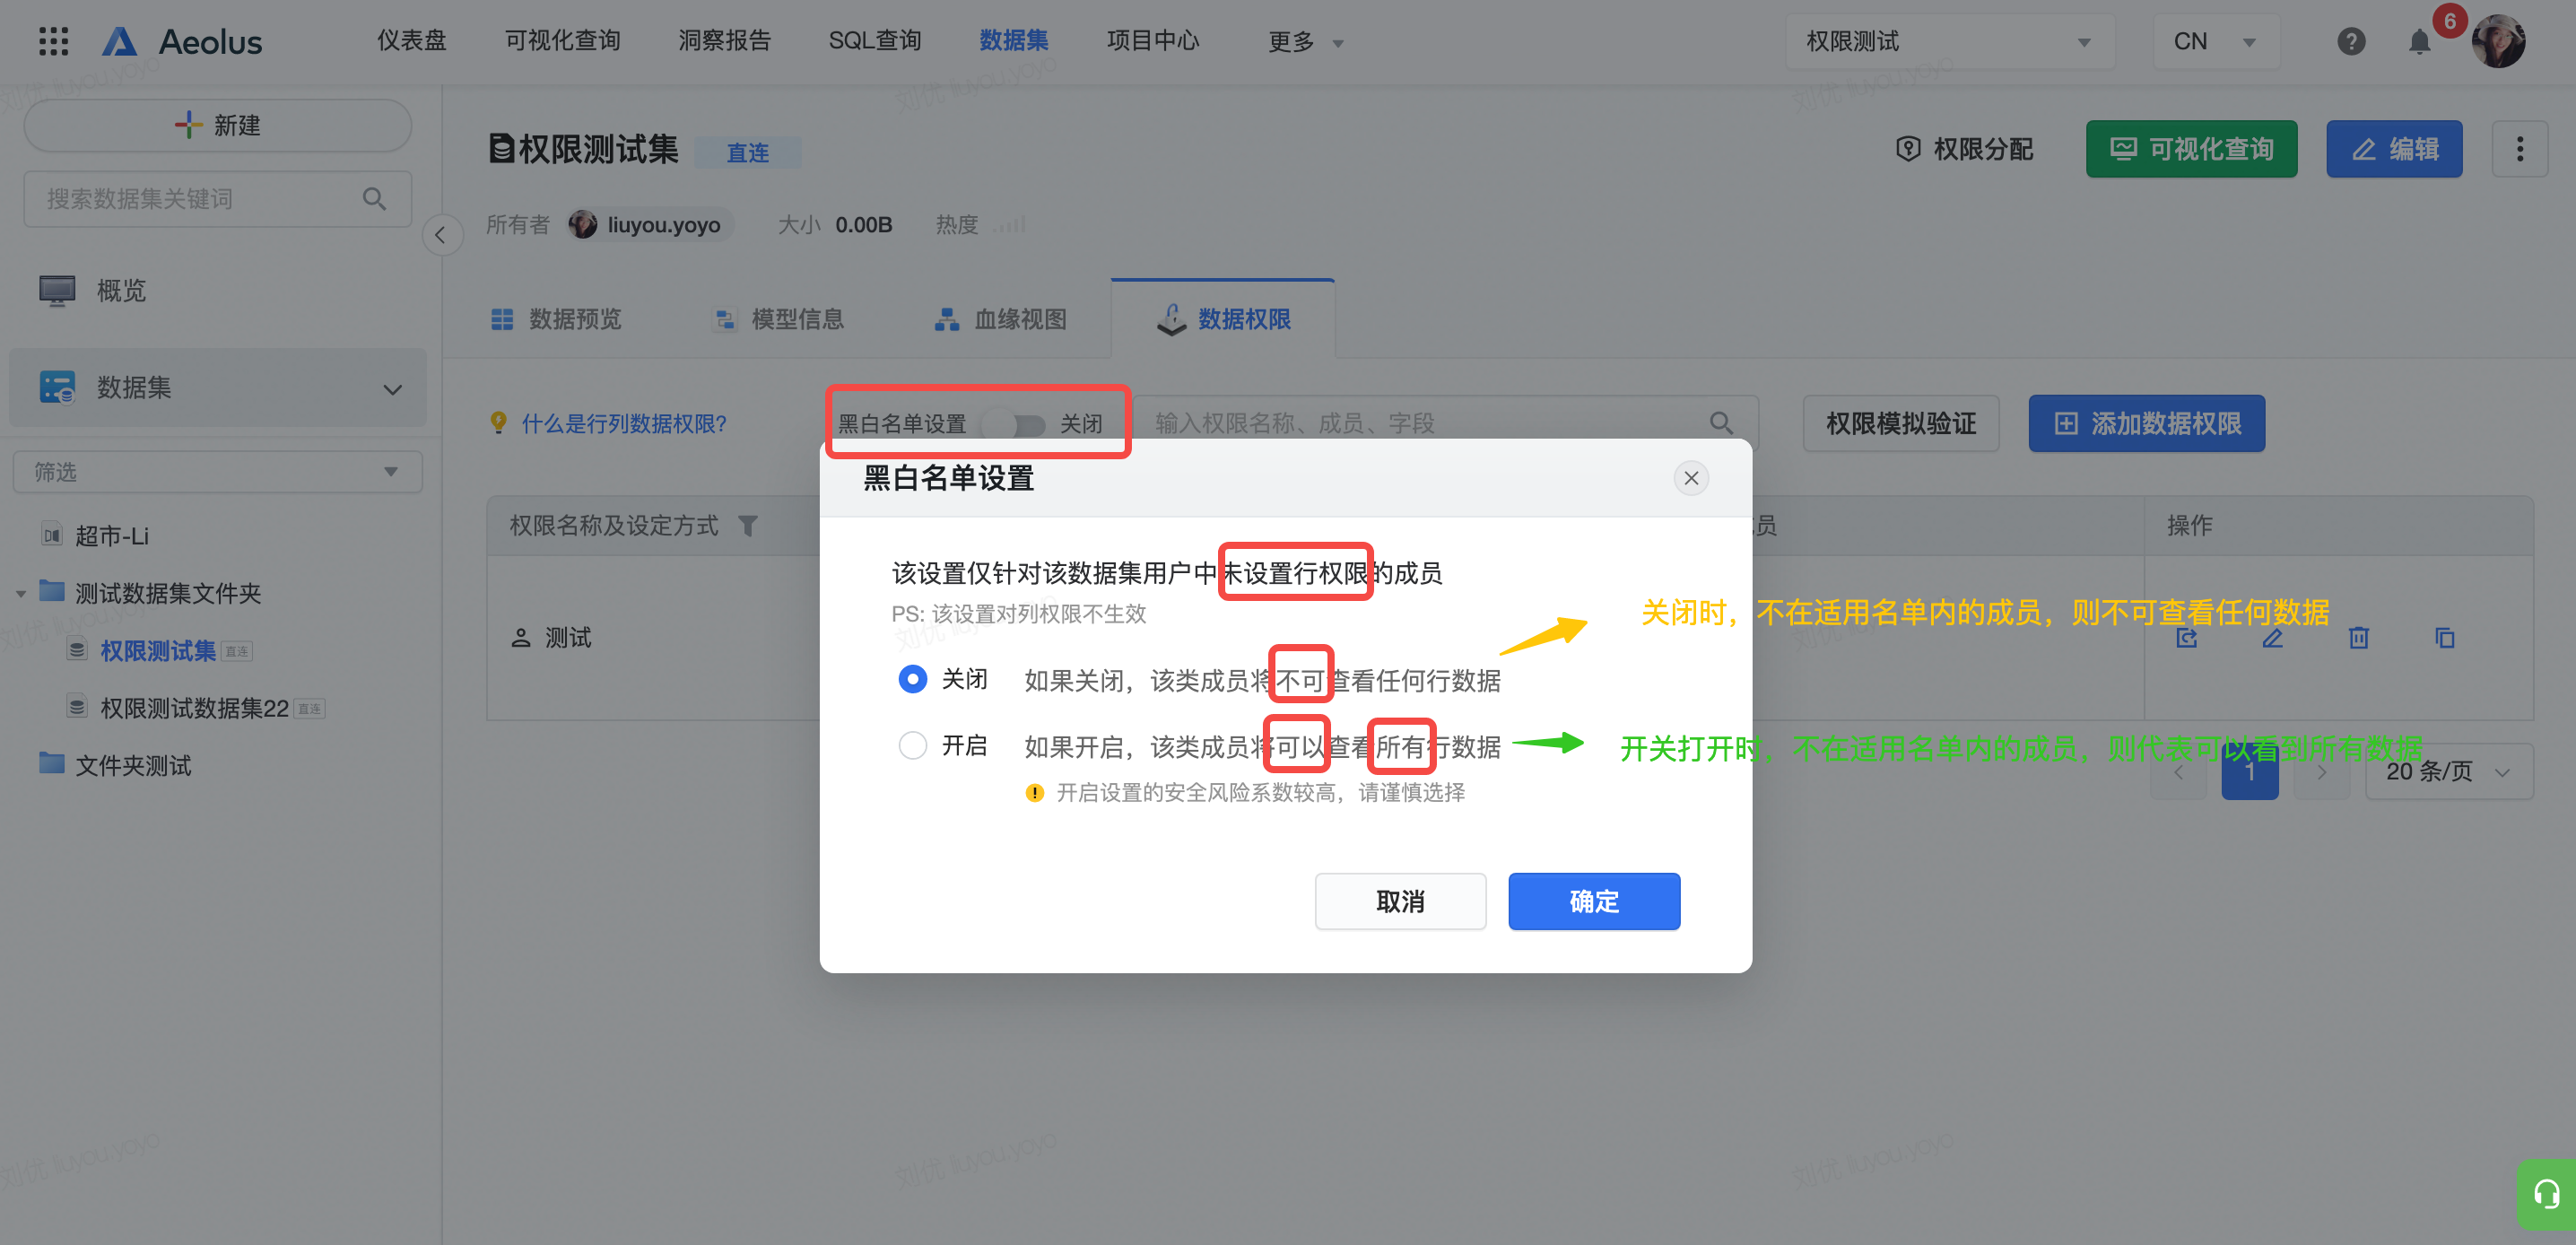Viewport: 2576px width, 1245px height.
Task: Select the 关闭 radio option
Action: pyautogui.click(x=912, y=679)
